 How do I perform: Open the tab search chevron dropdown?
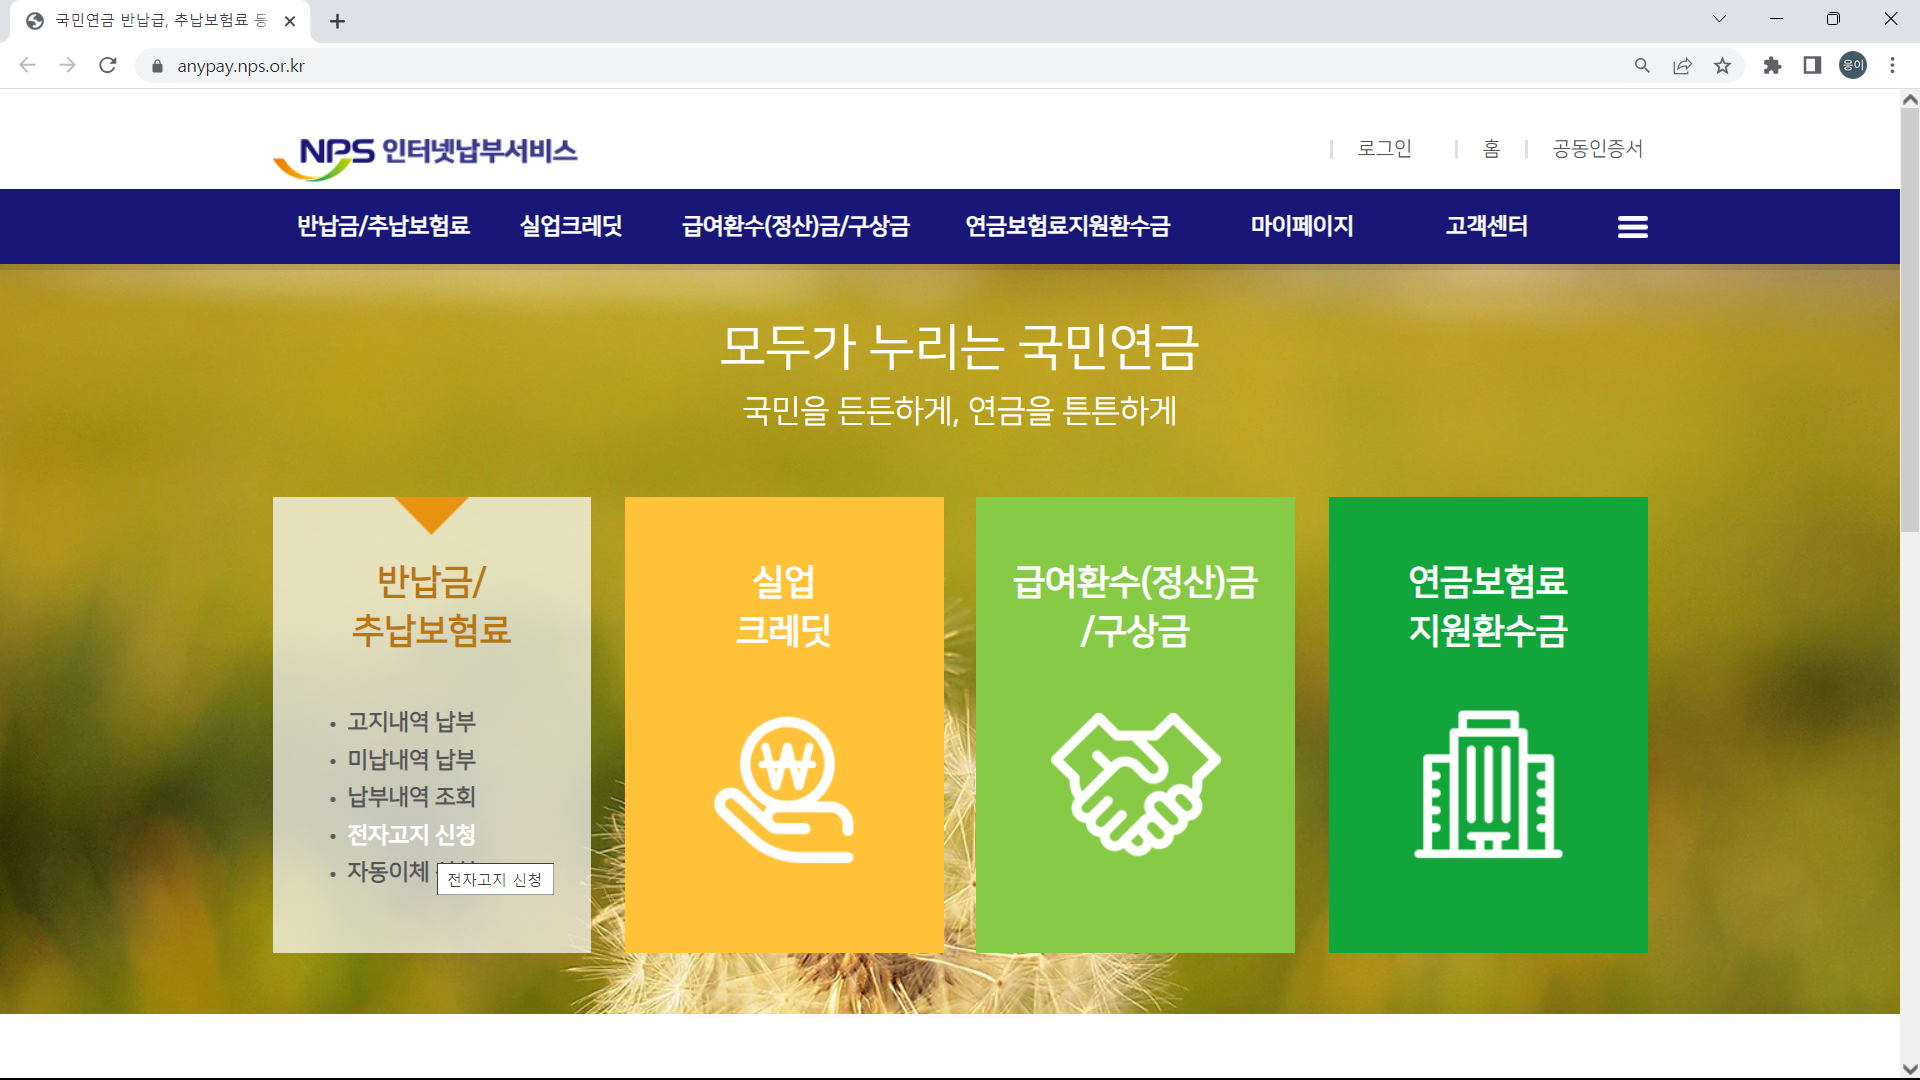click(x=1720, y=18)
